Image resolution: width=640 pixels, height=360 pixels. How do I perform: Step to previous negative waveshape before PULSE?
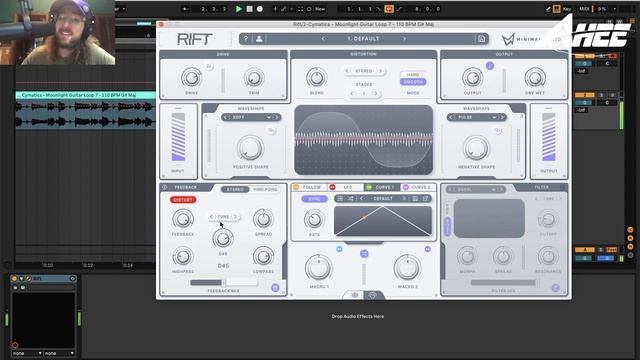(x=451, y=118)
